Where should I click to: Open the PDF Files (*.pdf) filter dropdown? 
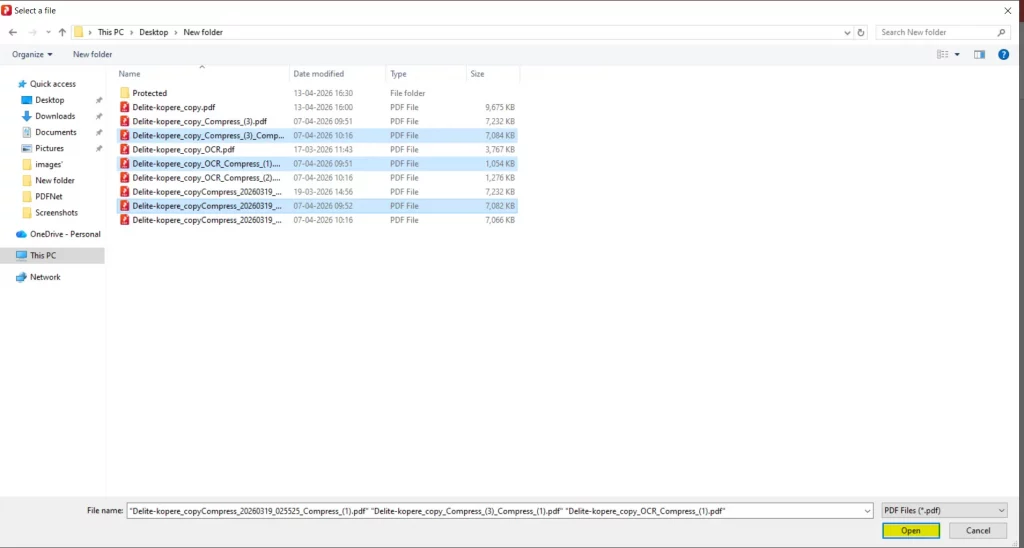click(944, 511)
